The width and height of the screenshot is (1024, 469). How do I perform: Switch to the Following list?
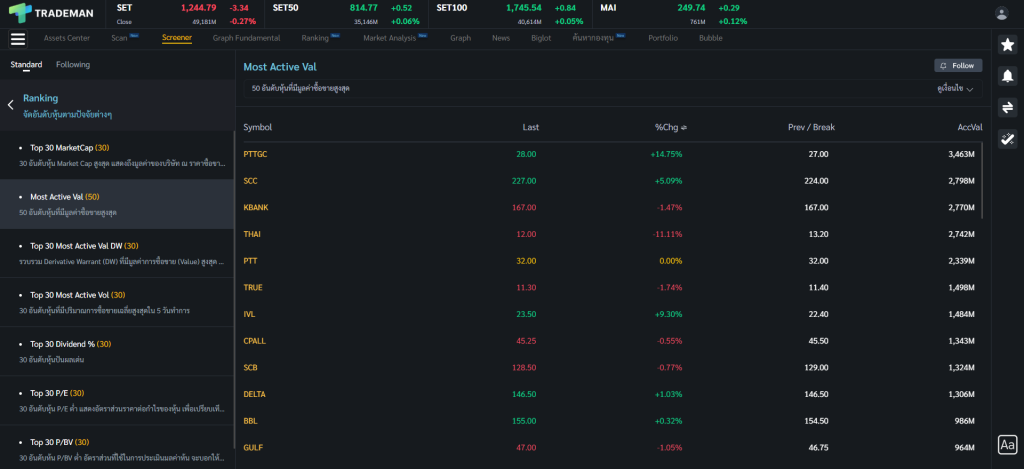pyautogui.click(x=73, y=65)
